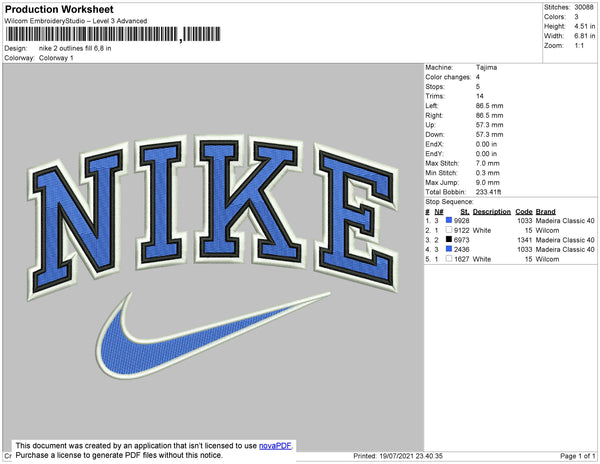Click the 'Page 1 of 1' footer text
This screenshot has height=464, width=600.
pyautogui.click(x=577, y=456)
